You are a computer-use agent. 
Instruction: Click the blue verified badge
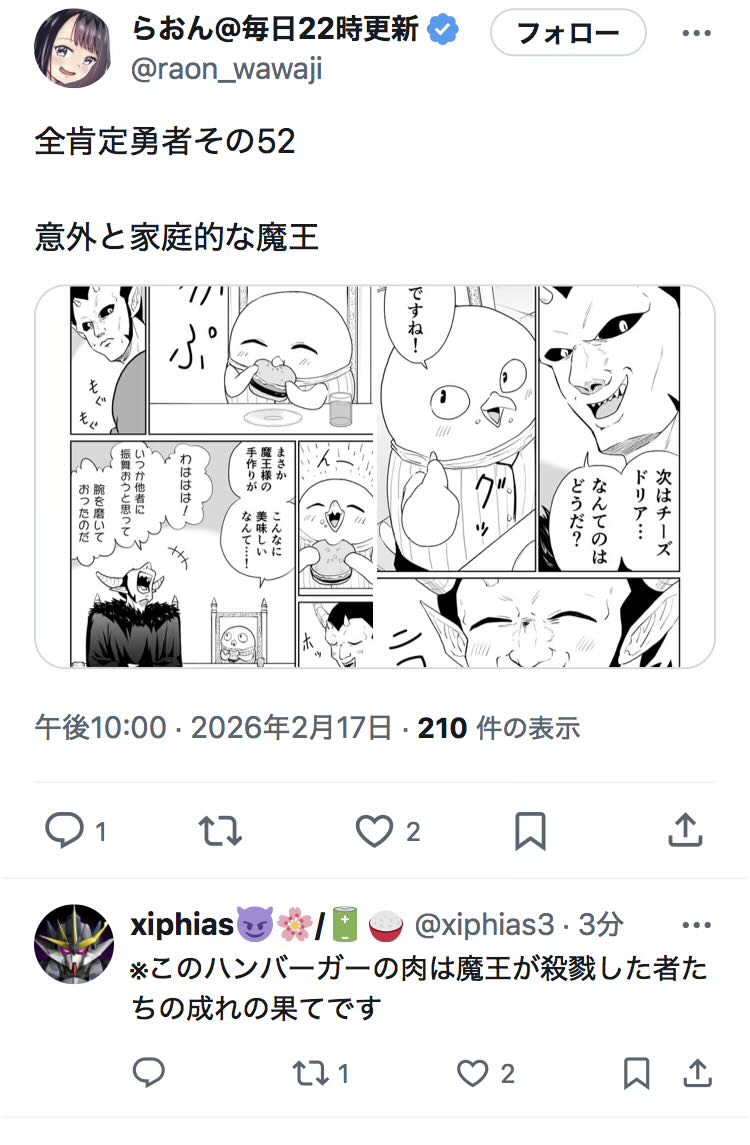coord(443,30)
